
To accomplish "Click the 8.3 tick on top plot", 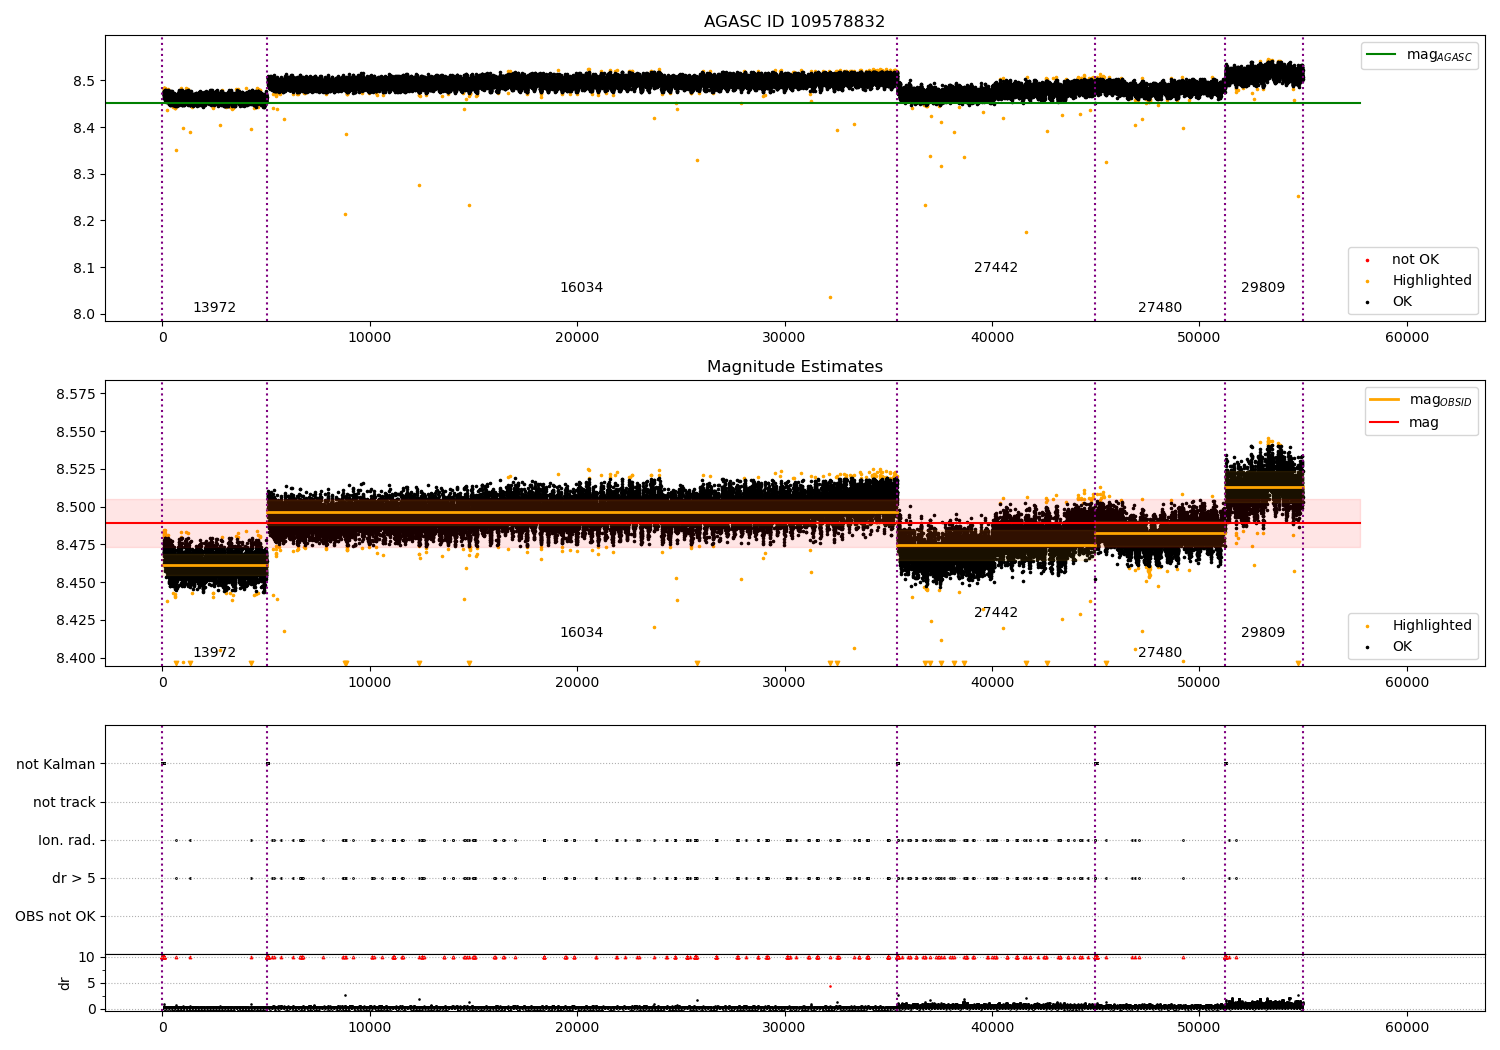I will [84, 175].
